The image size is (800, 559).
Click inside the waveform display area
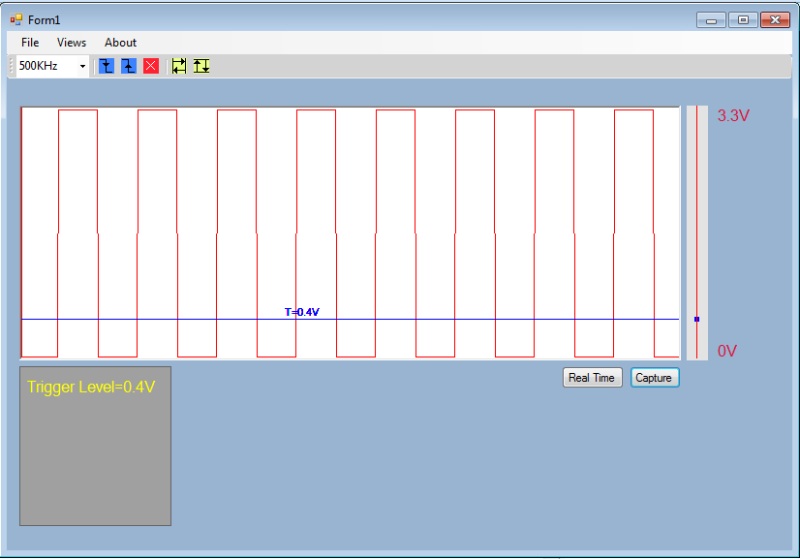350,200
